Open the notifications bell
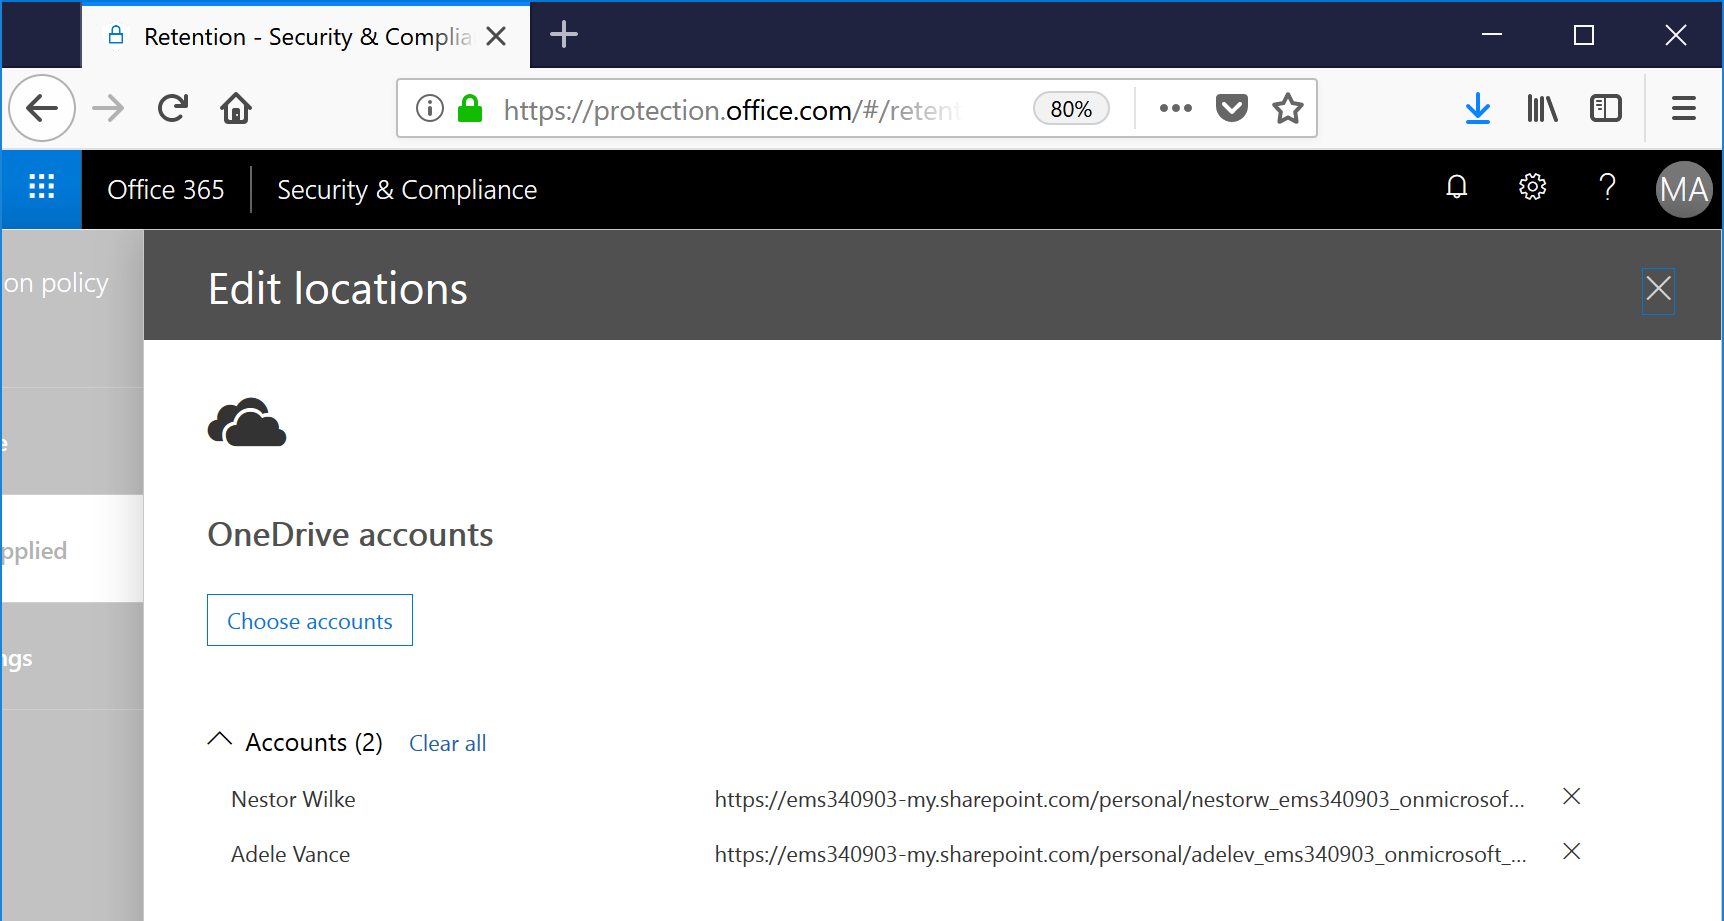The width and height of the screenshot is (1724, 921). pos(1456,187)
